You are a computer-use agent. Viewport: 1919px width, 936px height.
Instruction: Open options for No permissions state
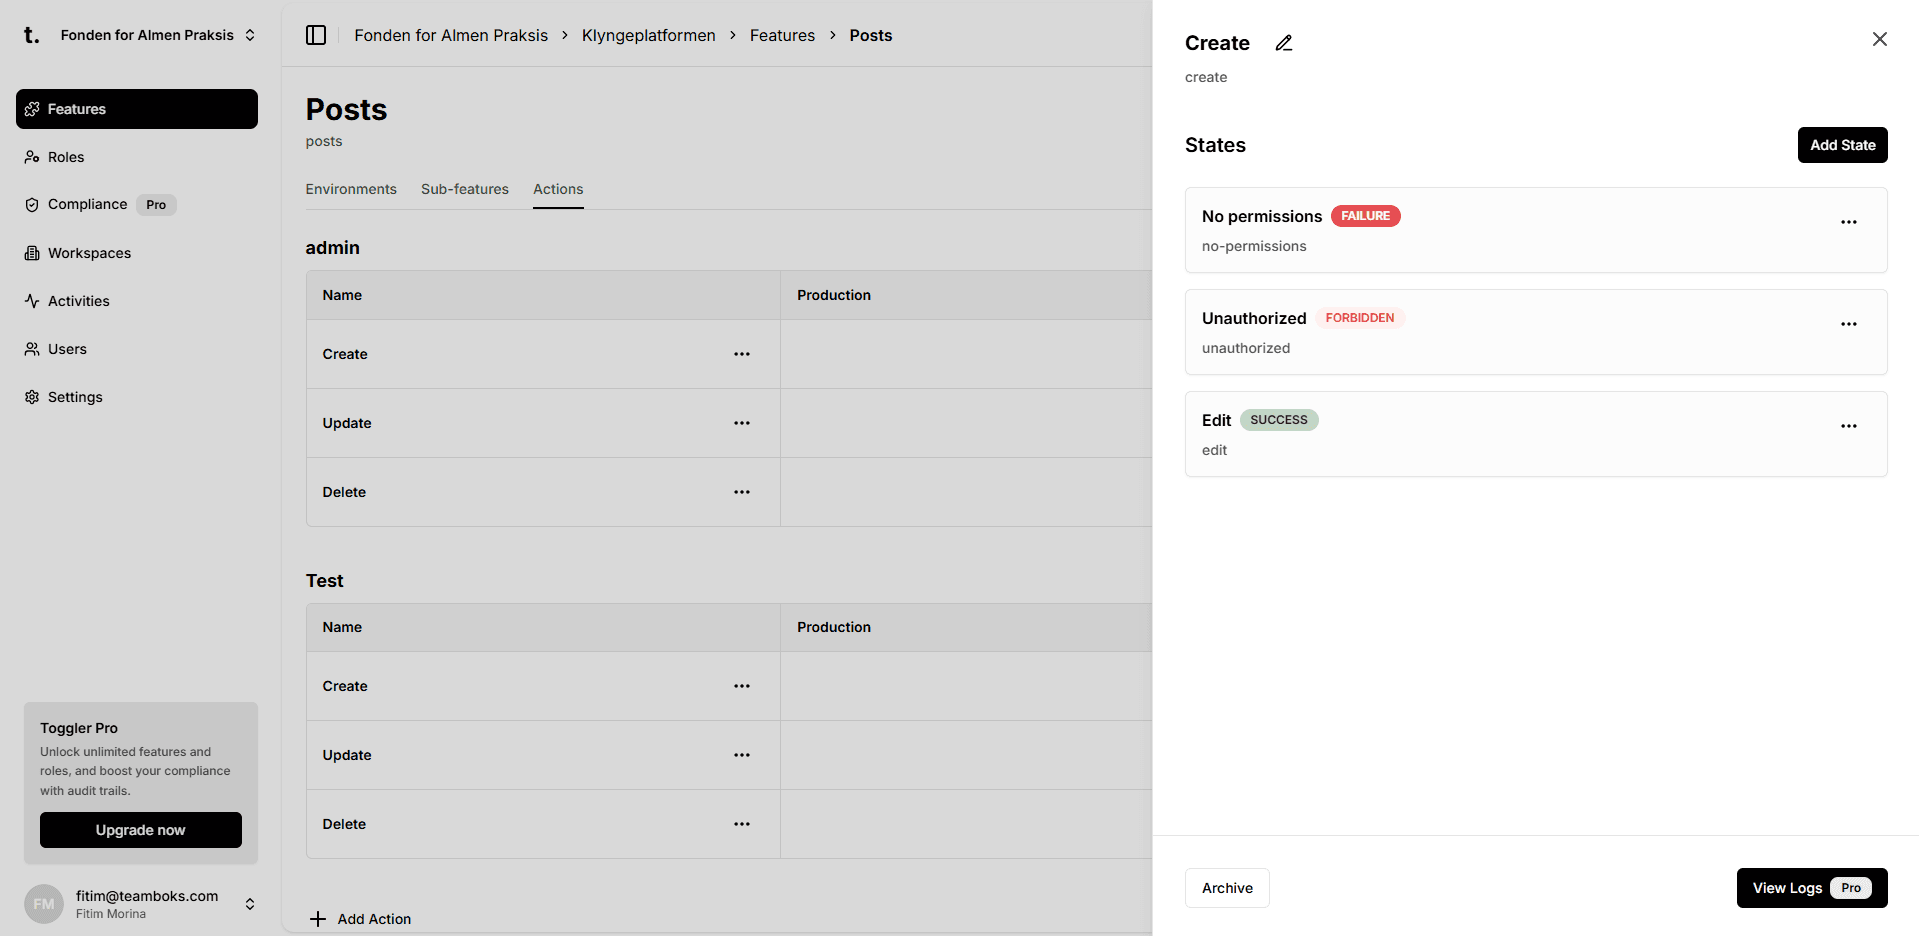tap(1848, 222)
